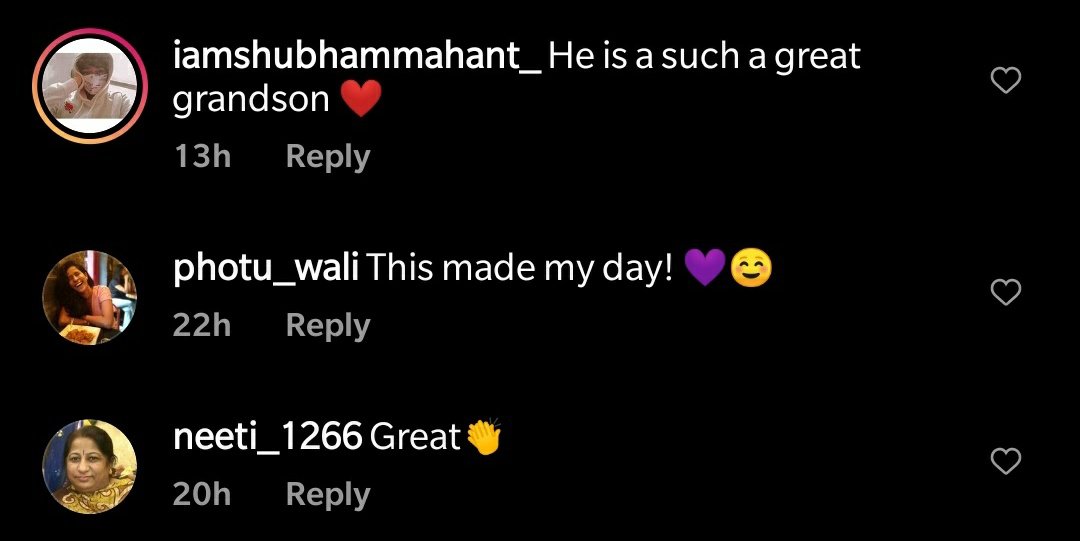The image size is (1080, 541).
Task: Open iamshubhammahant_'s story from ringed avatar
Action: 90,86
